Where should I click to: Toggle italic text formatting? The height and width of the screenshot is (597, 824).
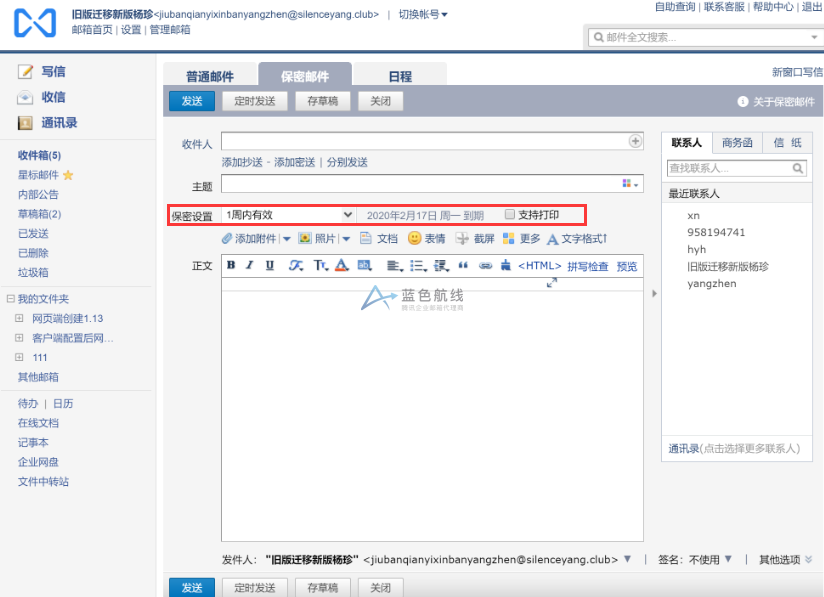[250, 265]
